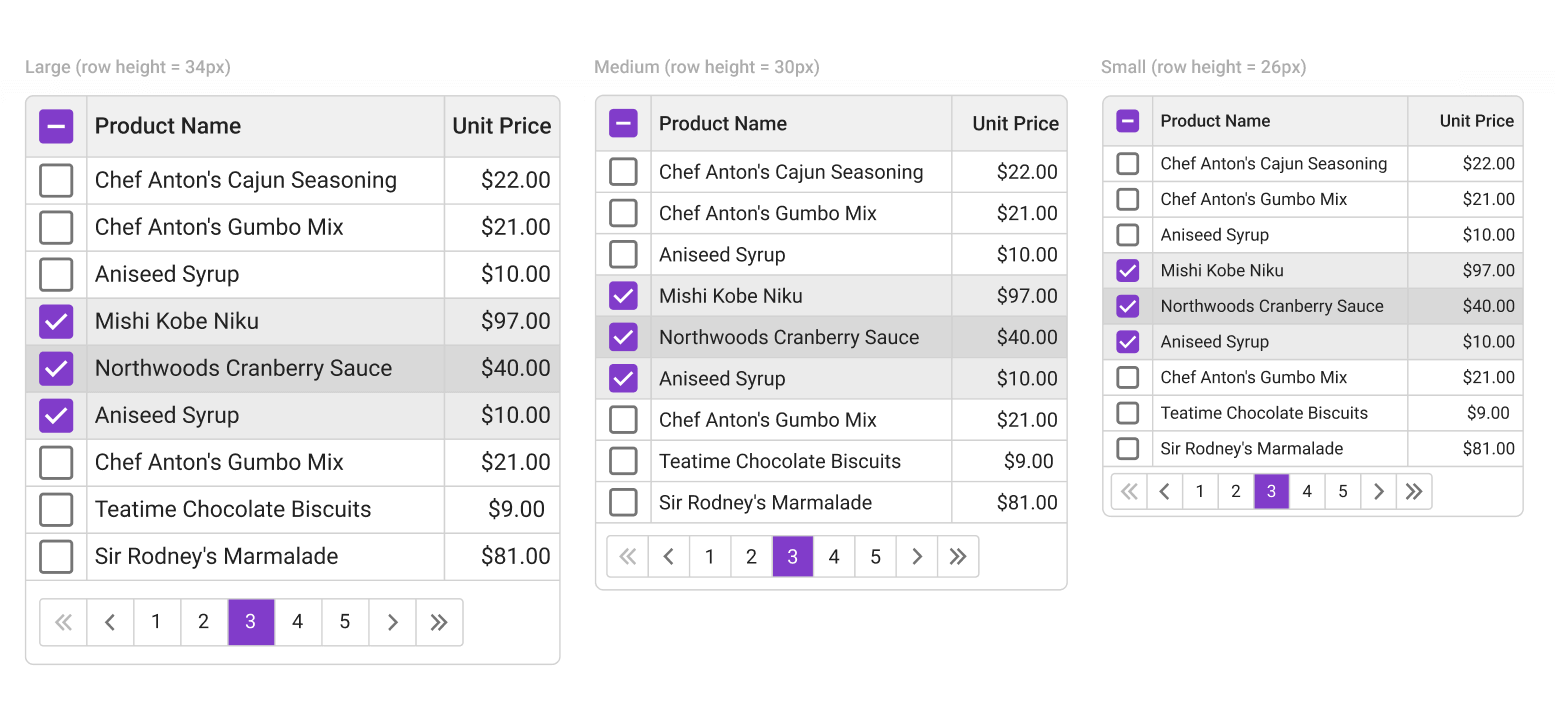Click previous page arrow in Small grid

1164,491
